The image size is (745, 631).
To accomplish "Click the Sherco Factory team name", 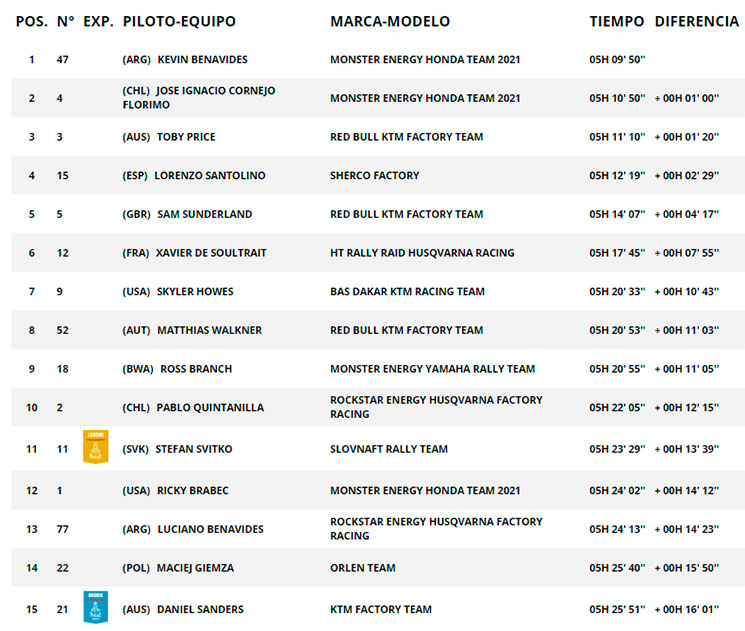I will point(374,175).
